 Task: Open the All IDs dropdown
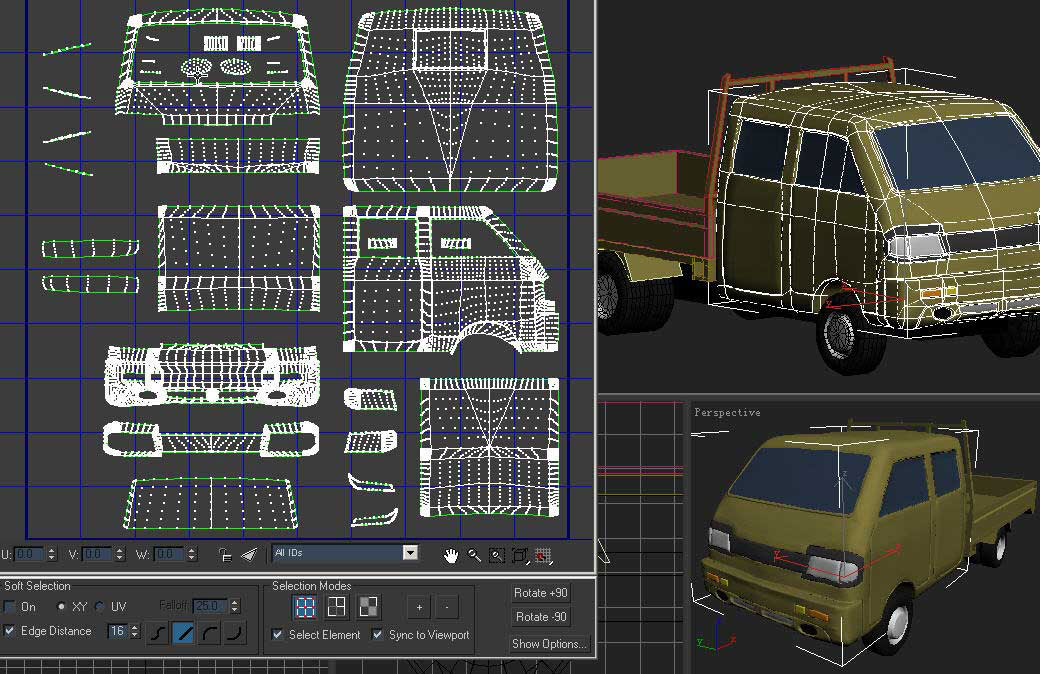(409, 553)
